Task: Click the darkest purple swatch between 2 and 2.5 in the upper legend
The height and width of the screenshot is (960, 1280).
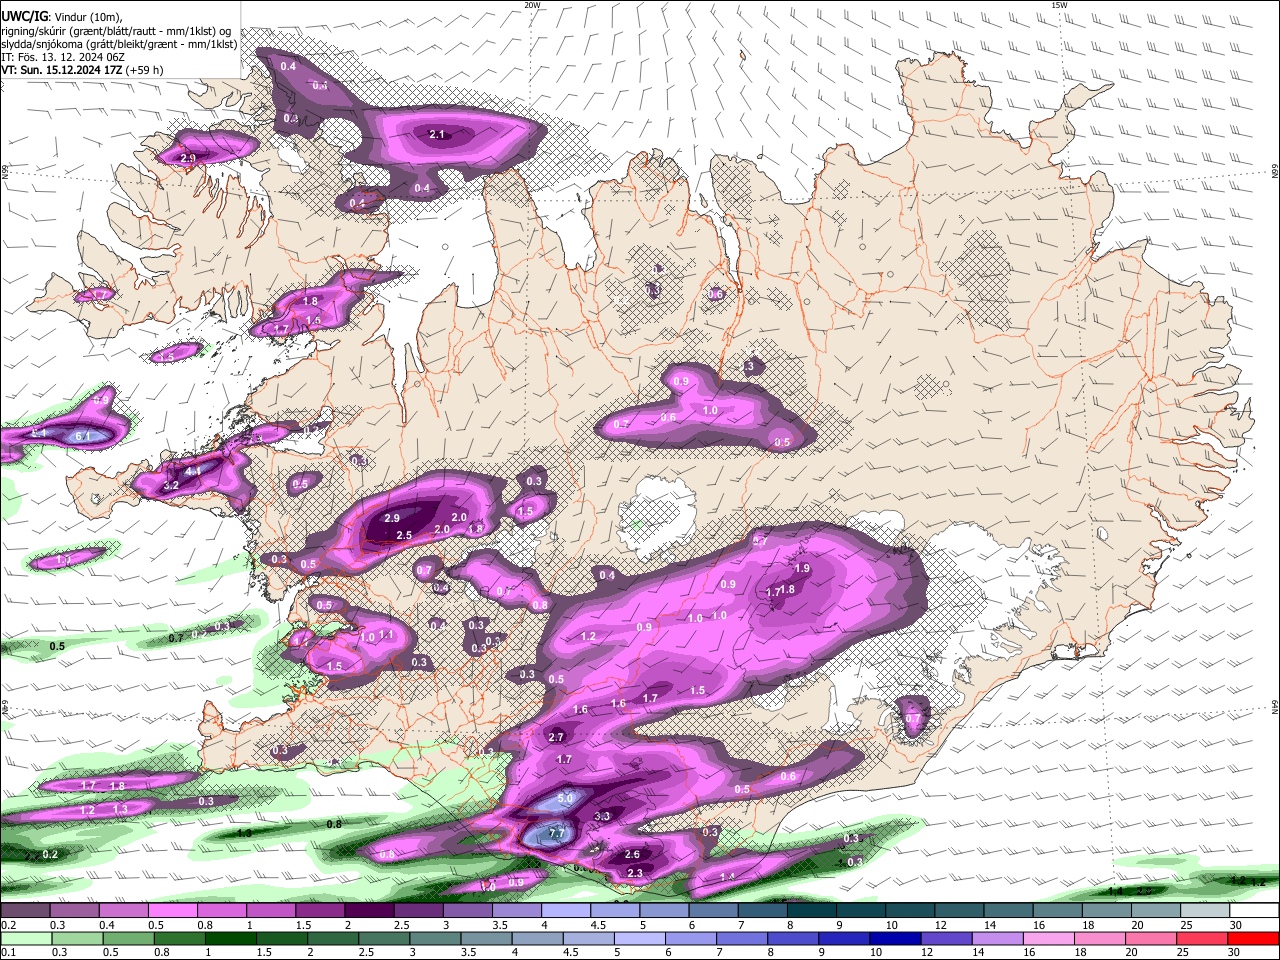Action: tap(369, 911)
